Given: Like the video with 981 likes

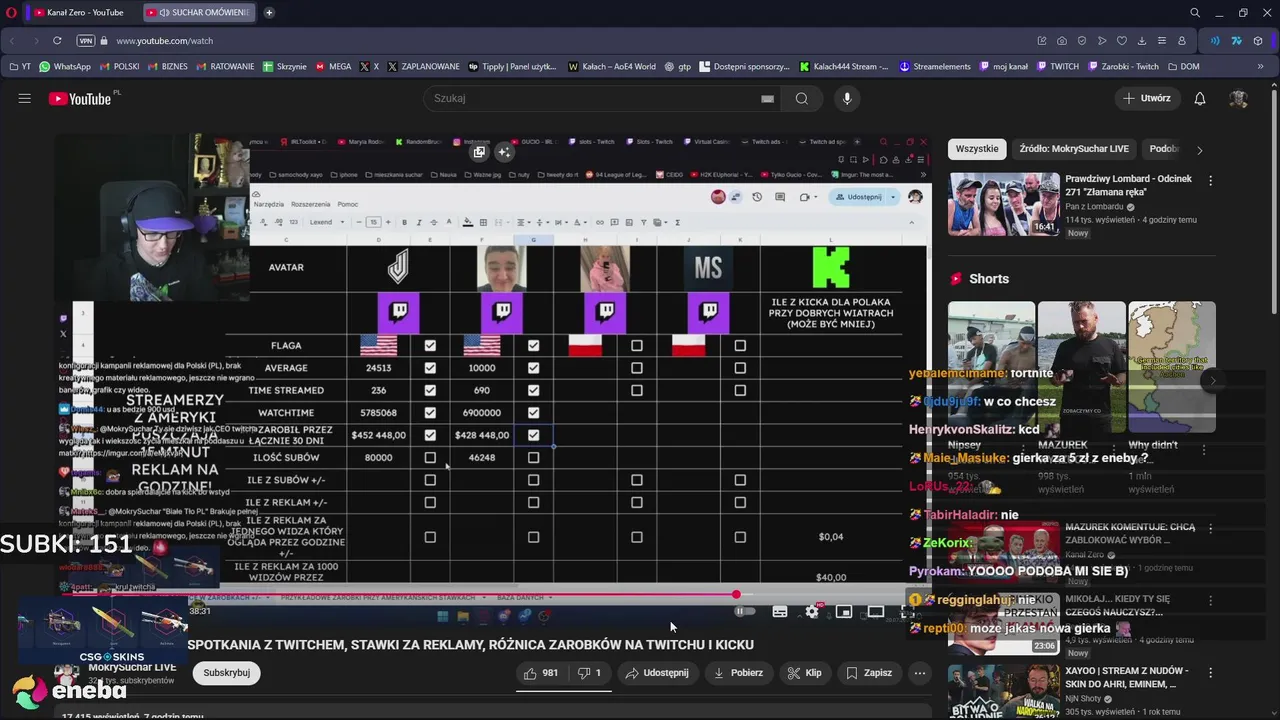Looking at the screenshot, I should click(x=541, y=673).
